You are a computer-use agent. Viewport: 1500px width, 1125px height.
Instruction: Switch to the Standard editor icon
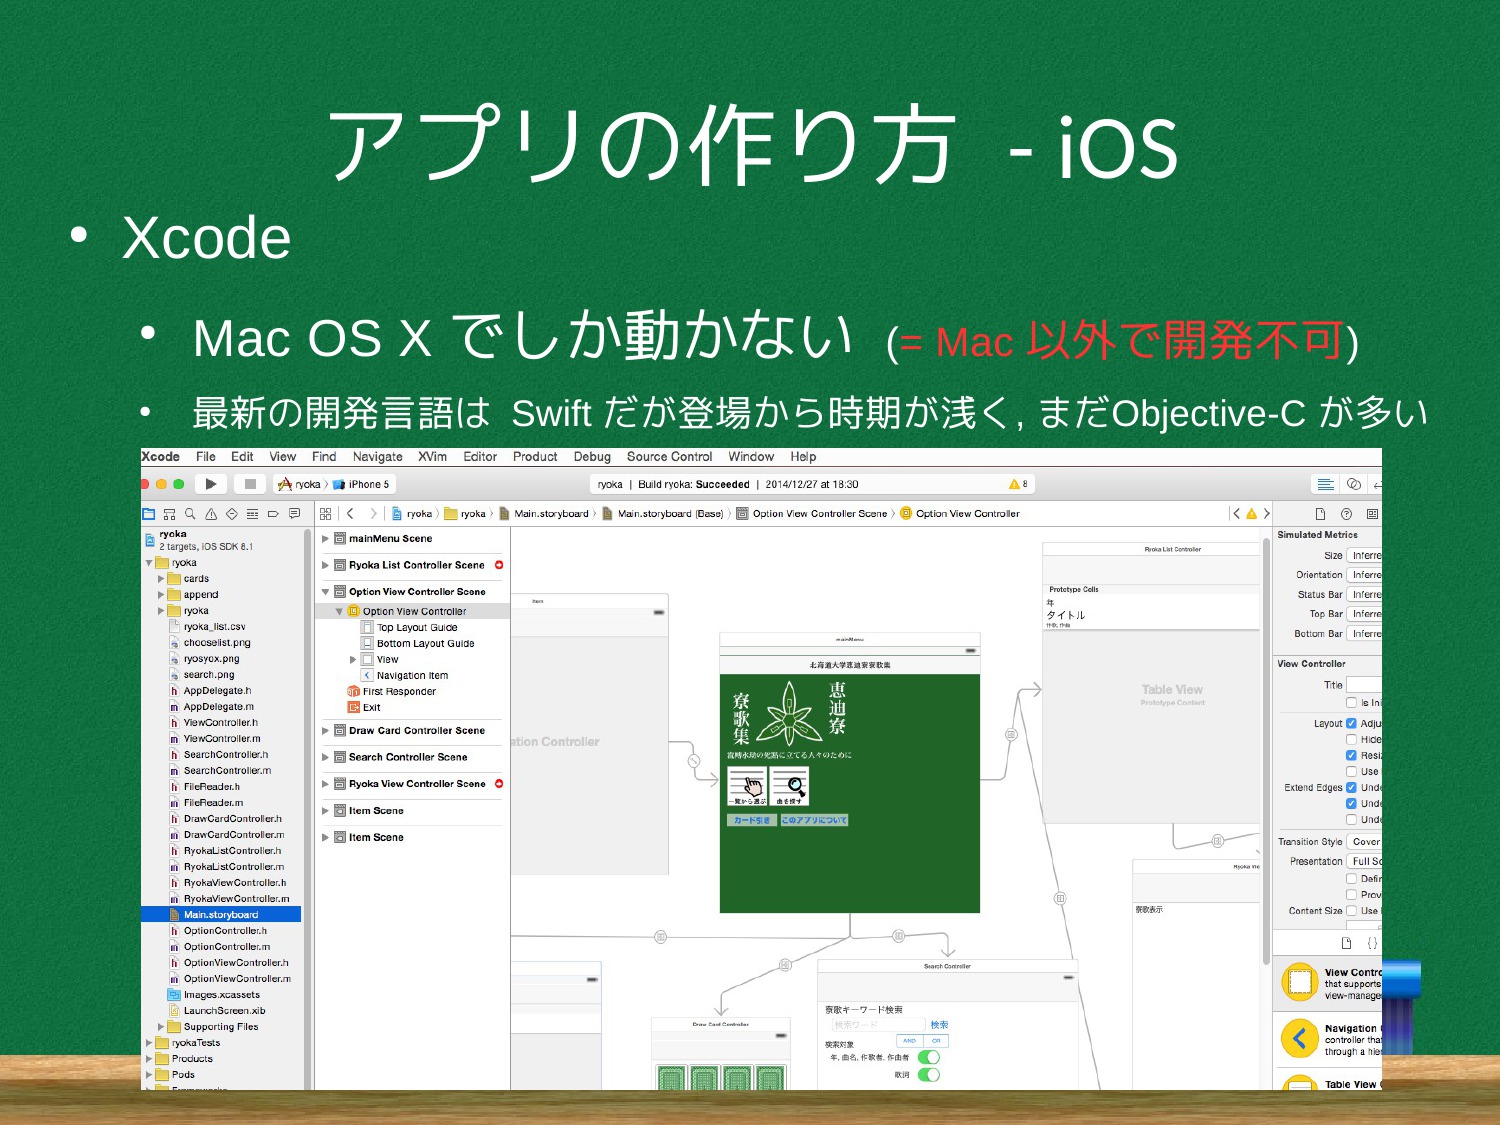coord(1326,484)
